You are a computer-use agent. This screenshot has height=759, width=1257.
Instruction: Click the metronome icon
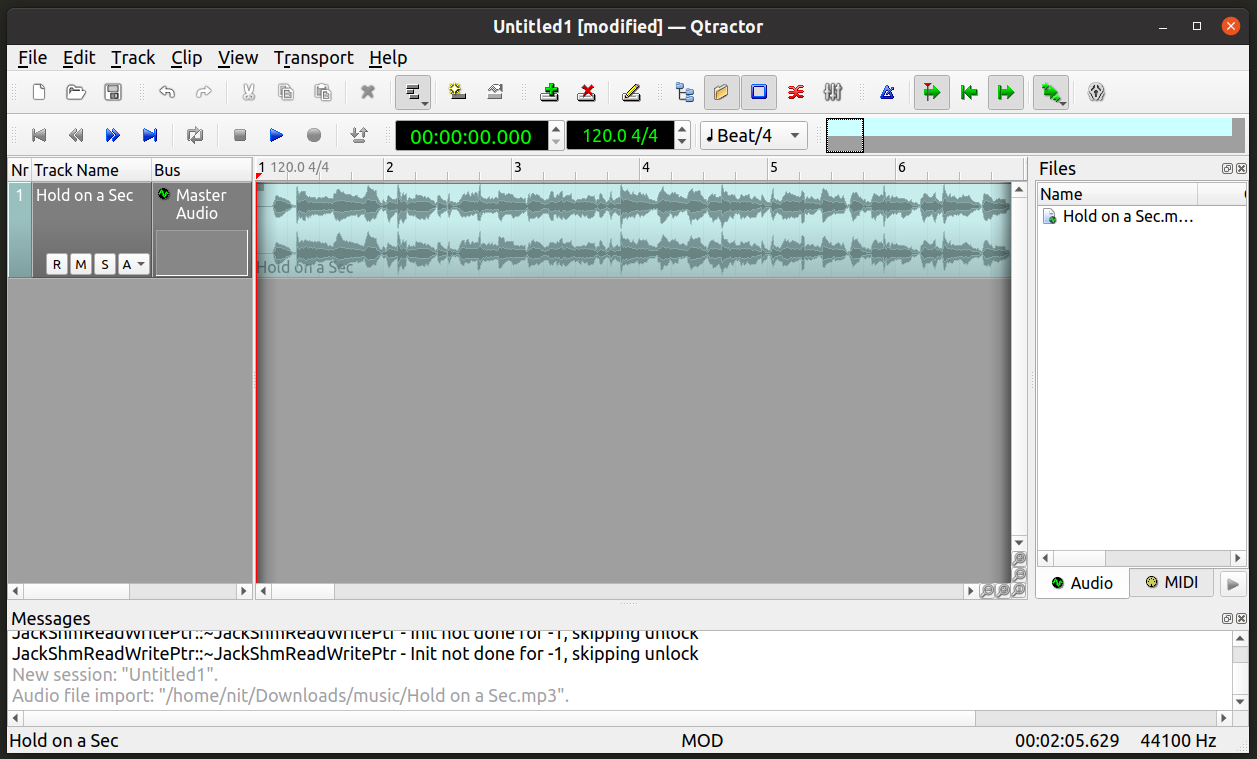click(x=887, y=93)
